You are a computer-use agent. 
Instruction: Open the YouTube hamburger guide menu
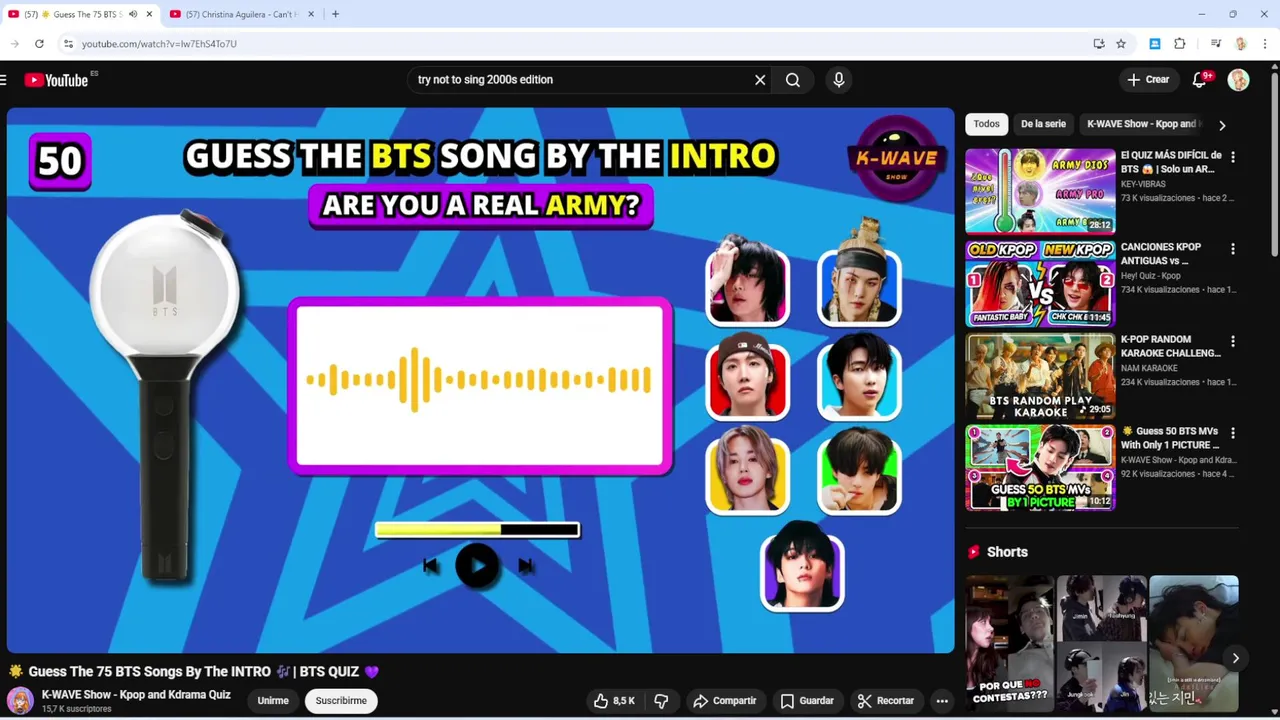[x=4, y=80]
